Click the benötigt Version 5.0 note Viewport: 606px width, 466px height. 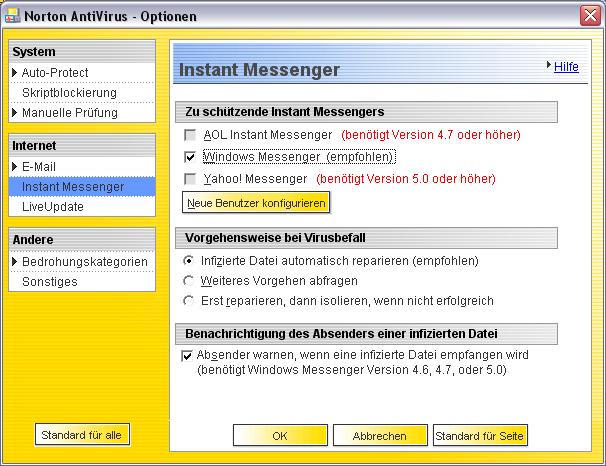click(406, 179)
